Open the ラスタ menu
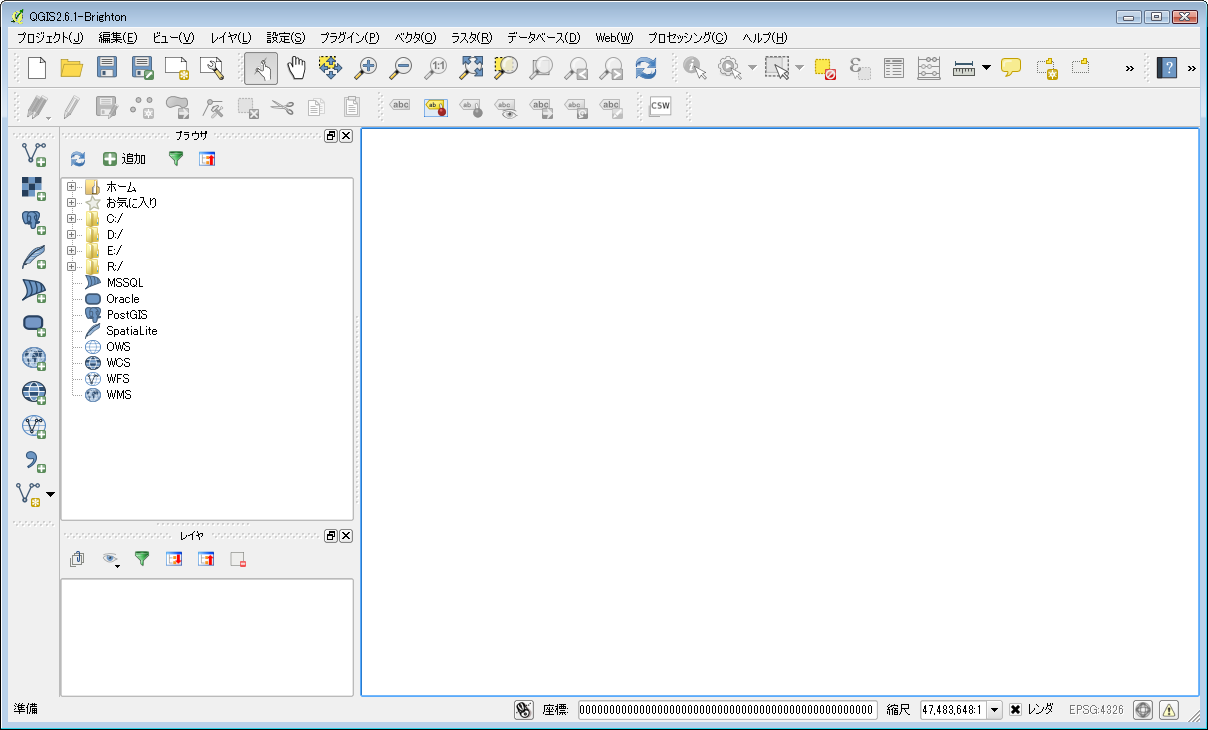This screenshot has height=730, width=1208. click(x=472, y=38)
